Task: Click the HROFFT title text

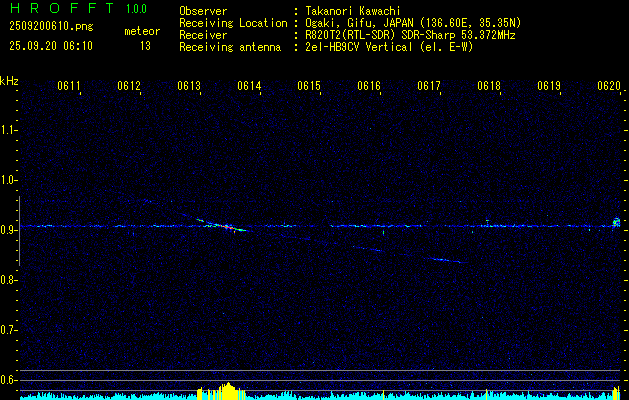Action: point(61,10)
